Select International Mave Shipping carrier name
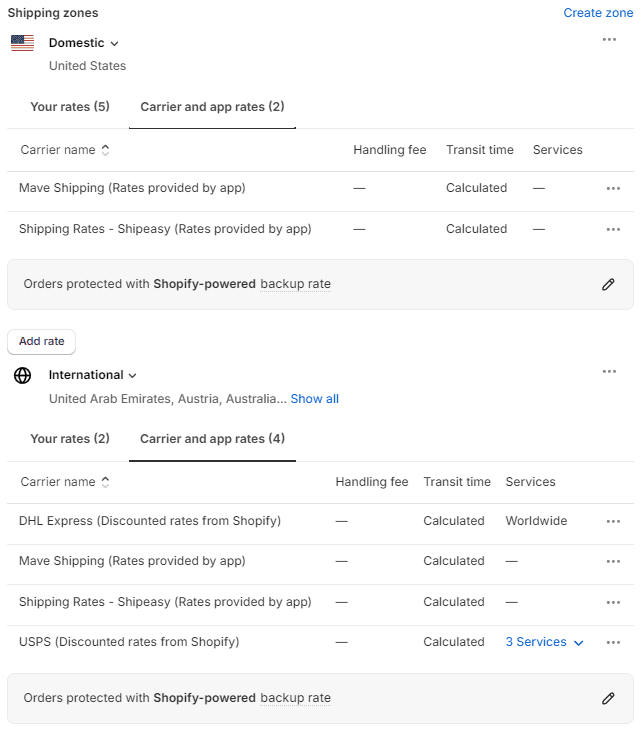Viewport: 643px width, 732px height. [x=132, y=561]
